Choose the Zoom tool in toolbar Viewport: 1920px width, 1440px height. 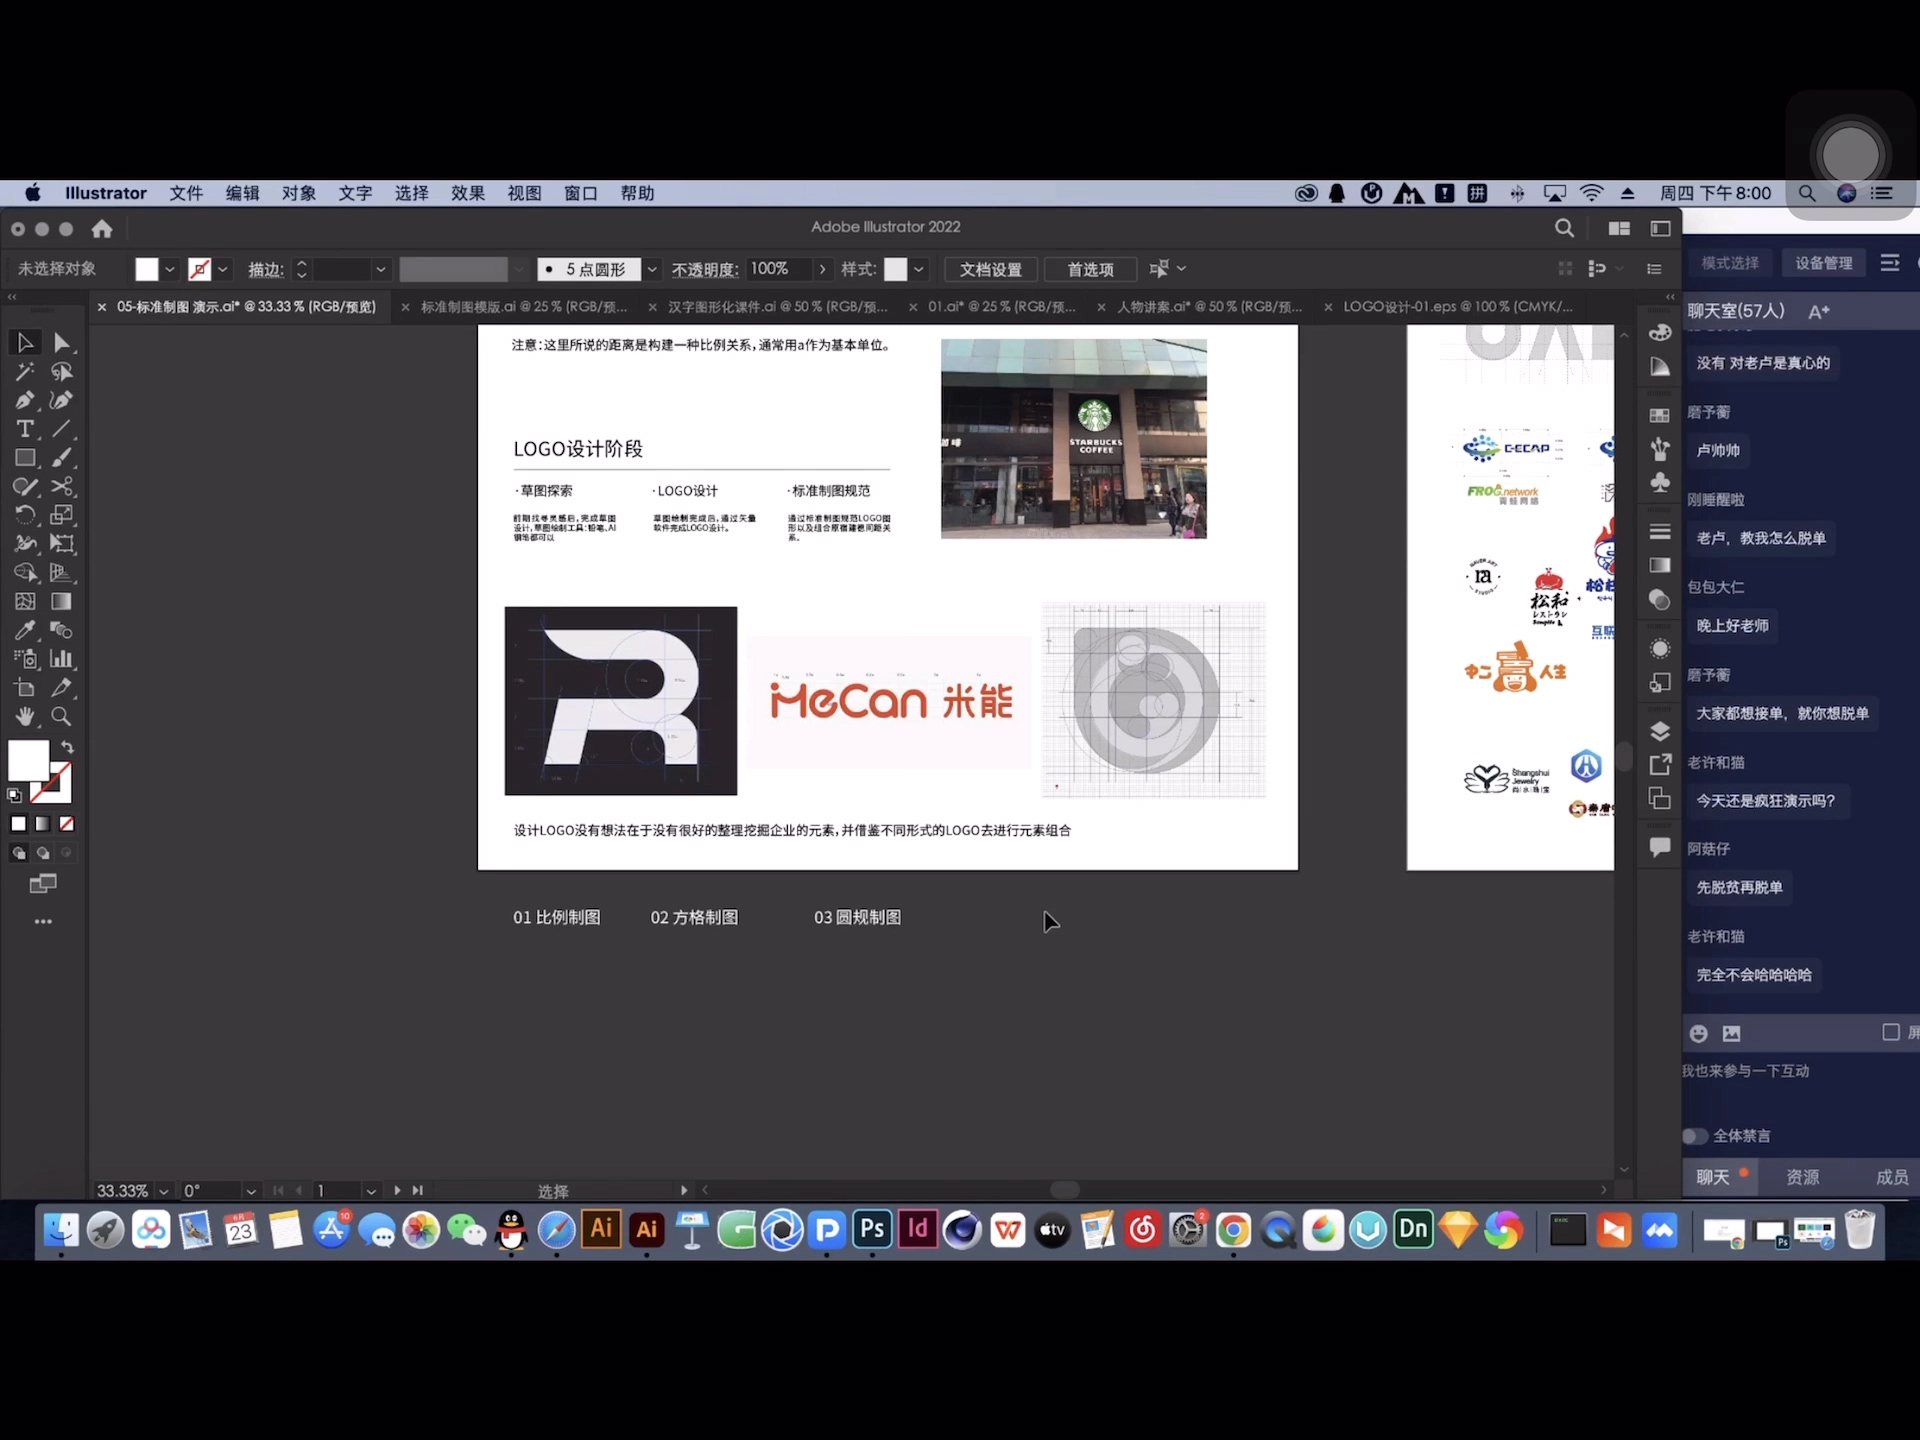(x=61, y=716)
